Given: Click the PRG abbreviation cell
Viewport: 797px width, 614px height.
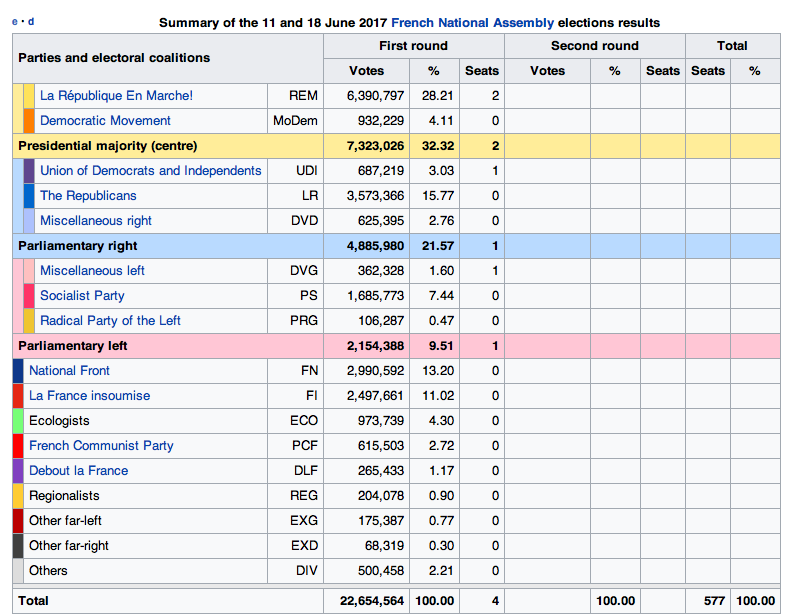Looking at the screenshot, I should 295,320.
